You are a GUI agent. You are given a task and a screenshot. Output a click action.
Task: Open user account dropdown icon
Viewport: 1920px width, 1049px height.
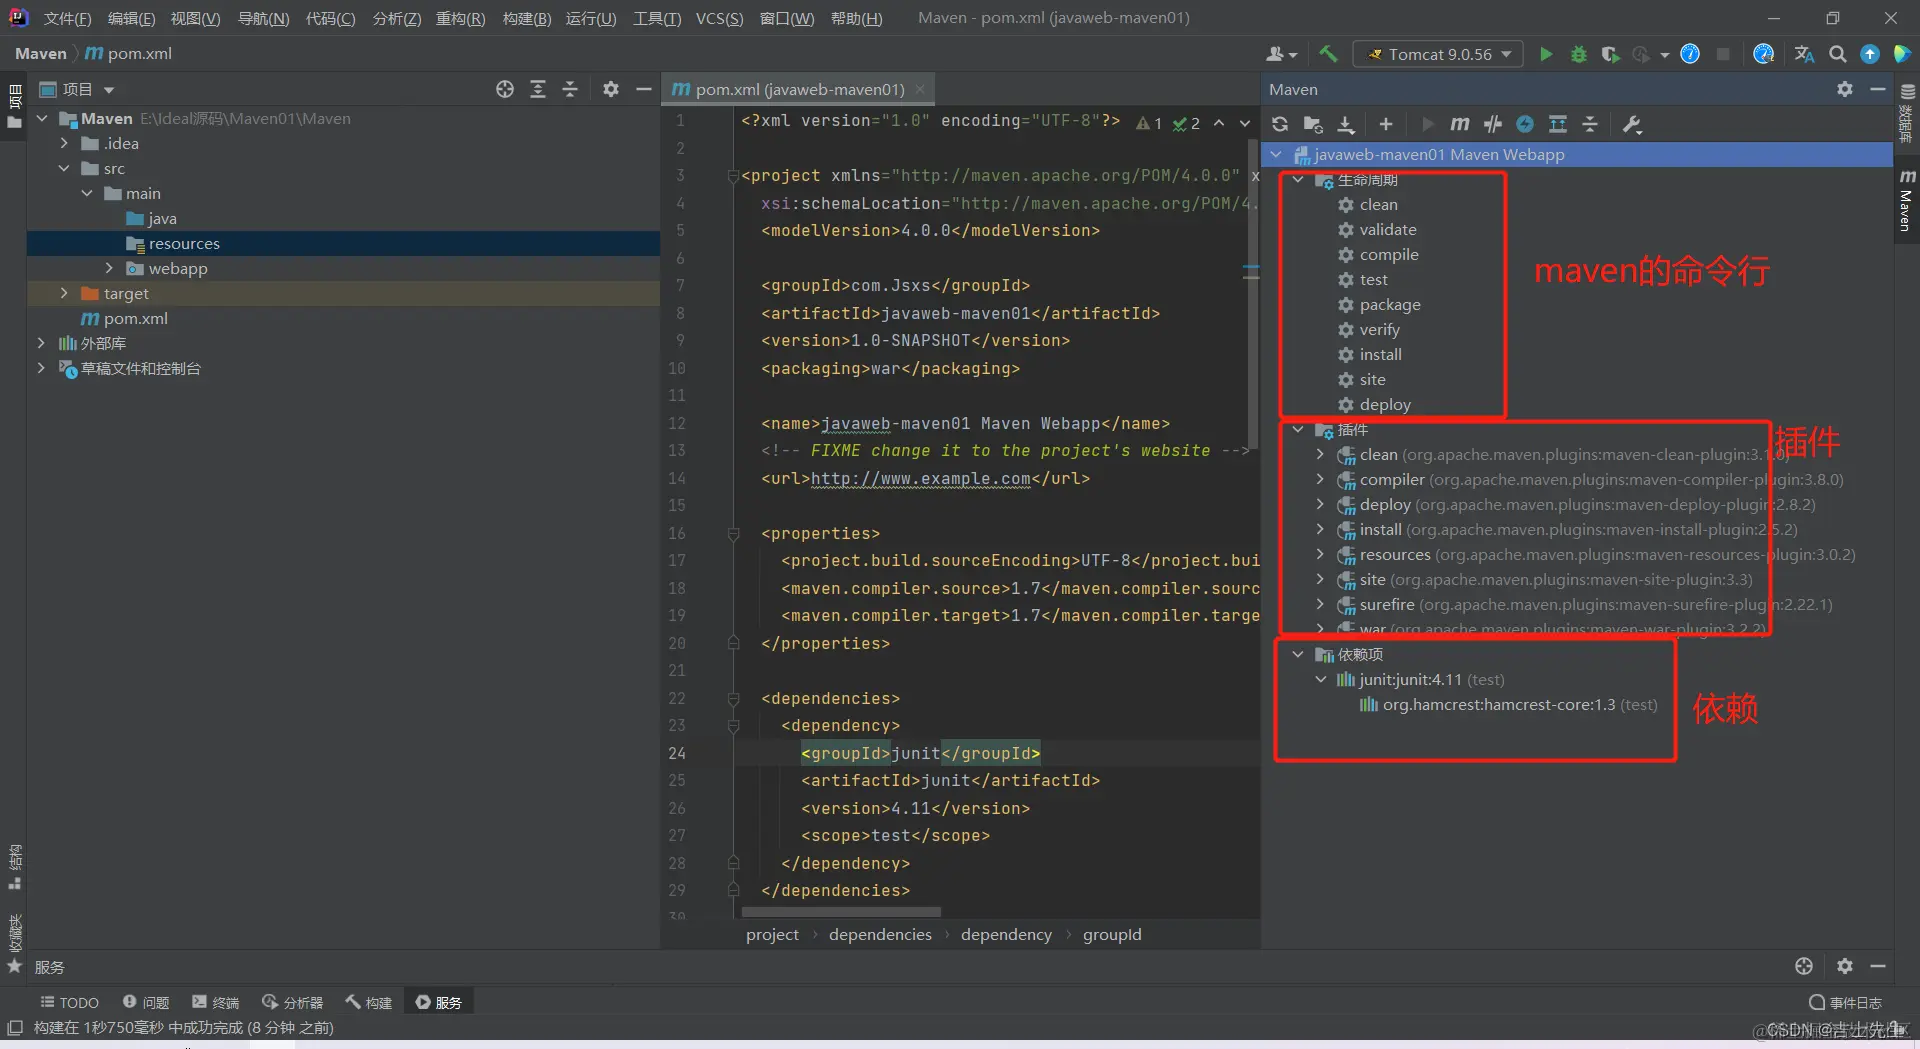1281,54
